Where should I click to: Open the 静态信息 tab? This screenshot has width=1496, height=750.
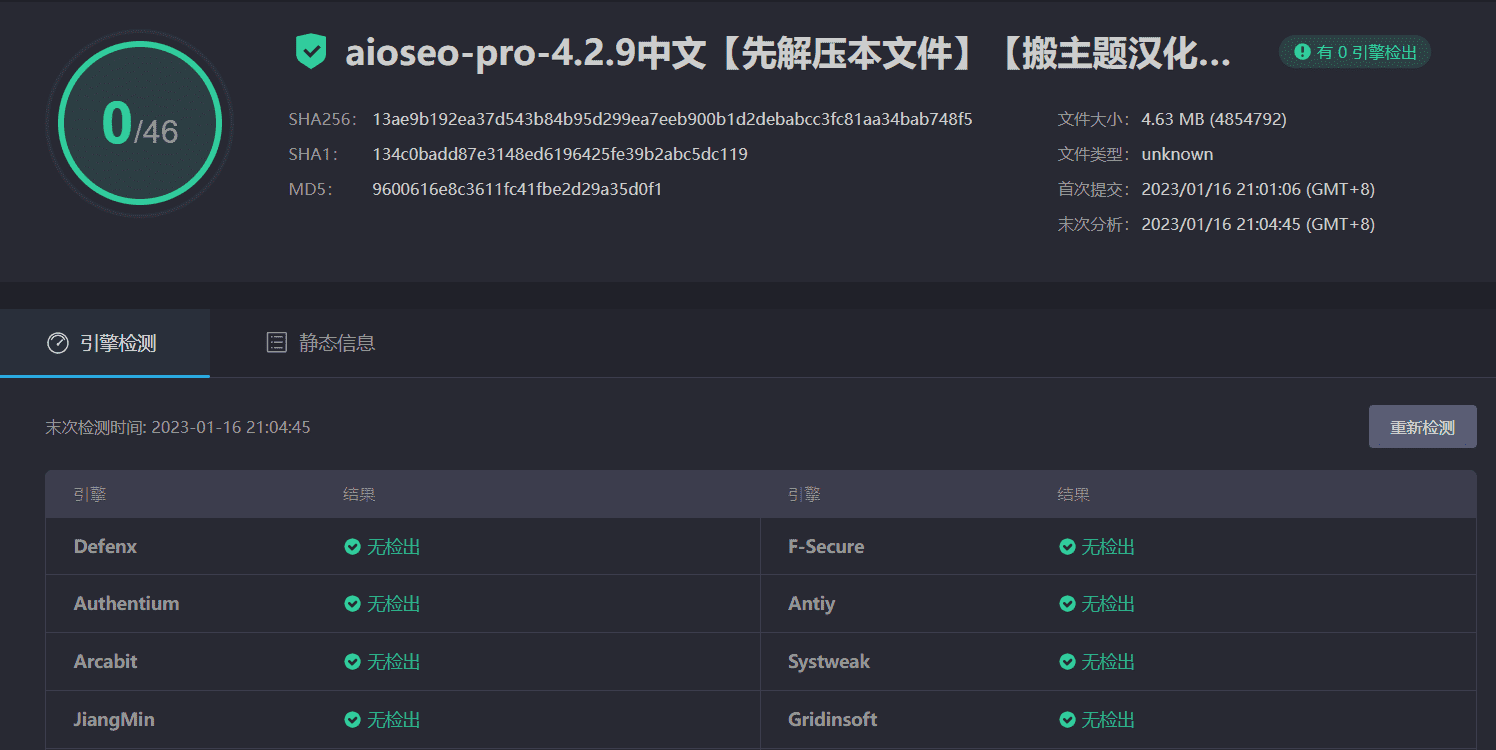[x=321, y=343]
